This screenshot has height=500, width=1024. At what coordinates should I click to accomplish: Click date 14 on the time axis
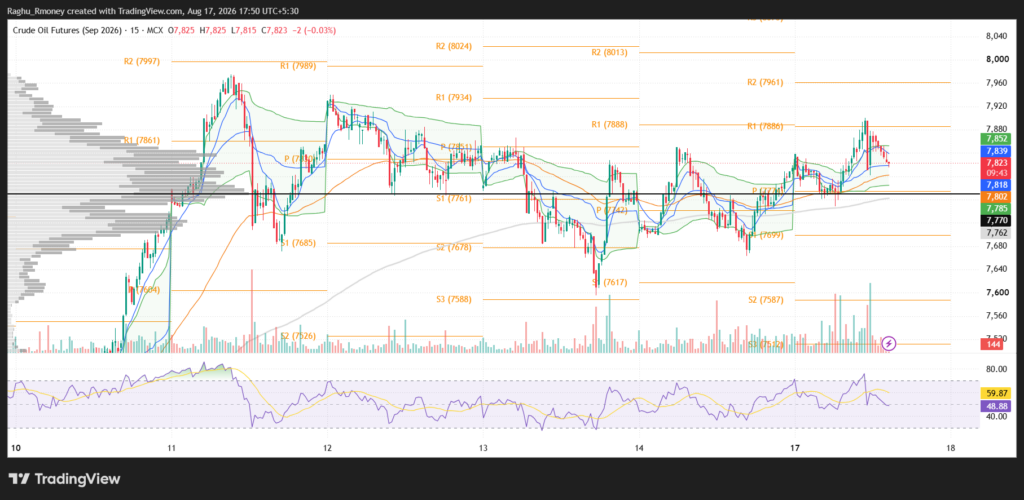639,448
